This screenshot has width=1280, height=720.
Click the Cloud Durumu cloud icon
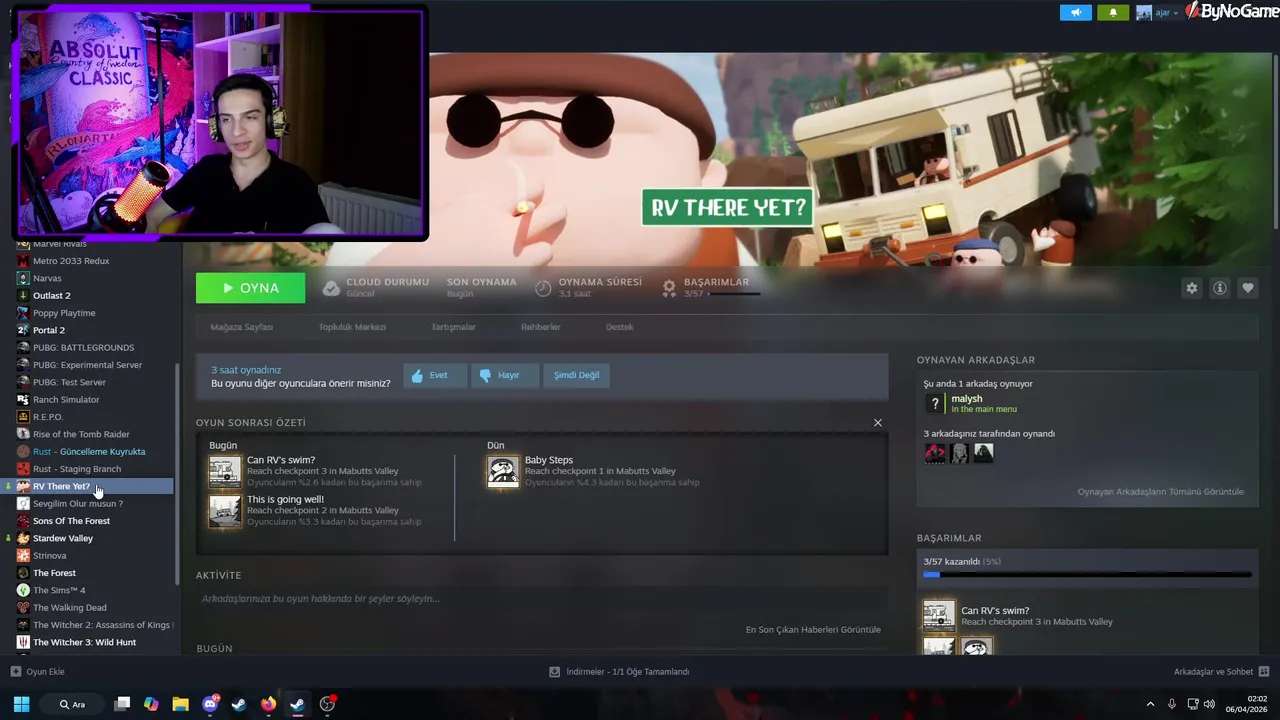[331, 288]
